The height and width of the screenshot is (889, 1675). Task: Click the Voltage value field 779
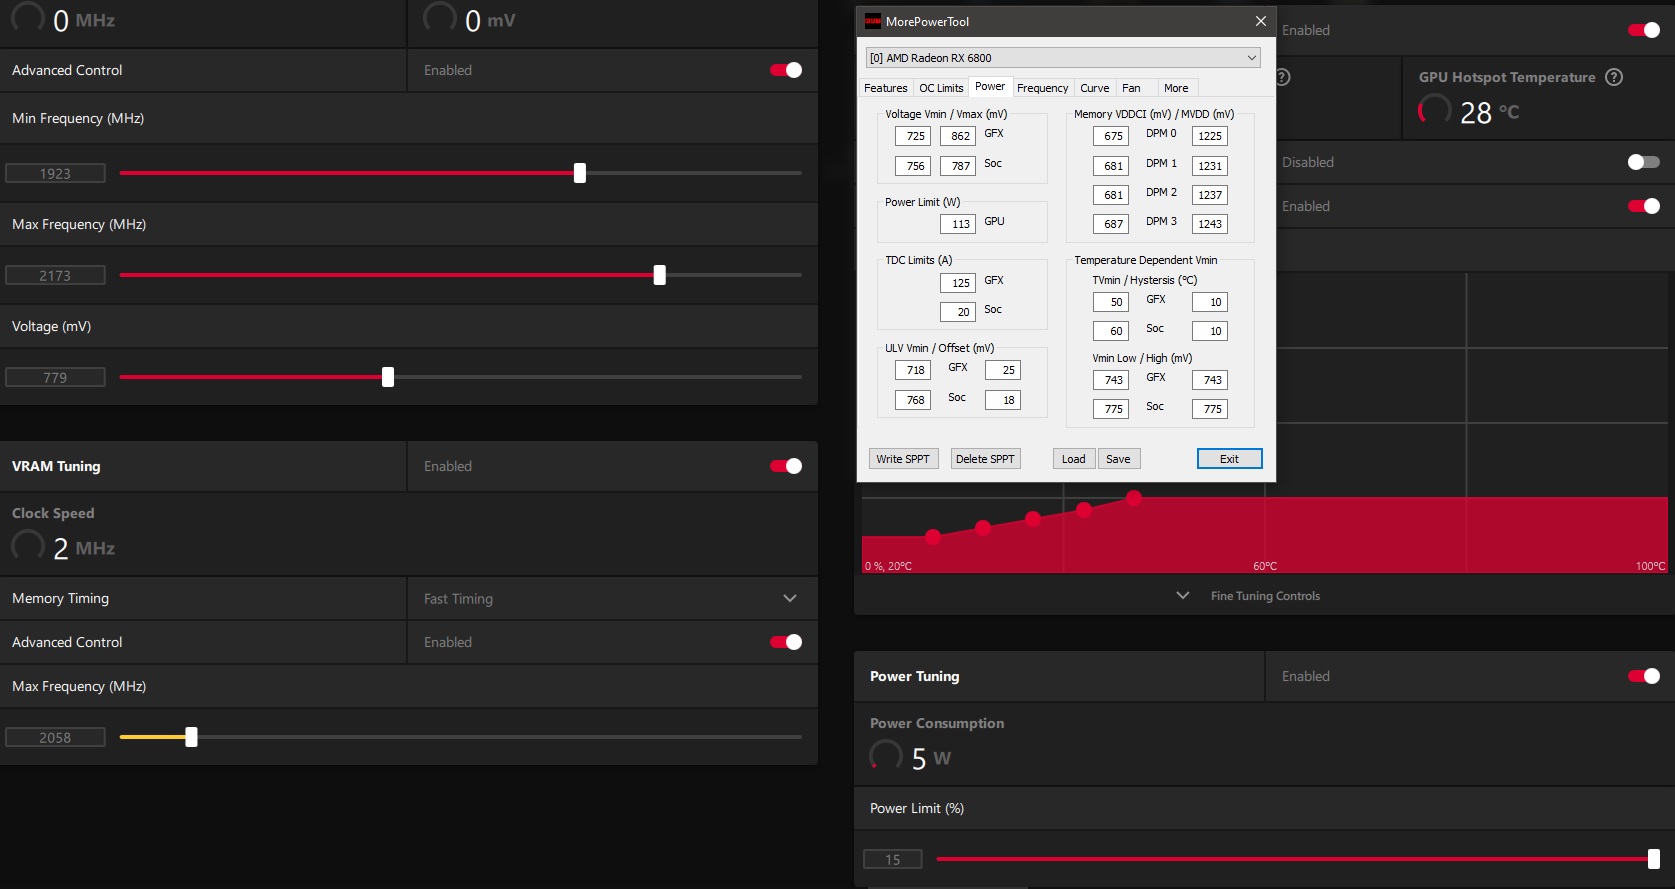tap(55, 377)
